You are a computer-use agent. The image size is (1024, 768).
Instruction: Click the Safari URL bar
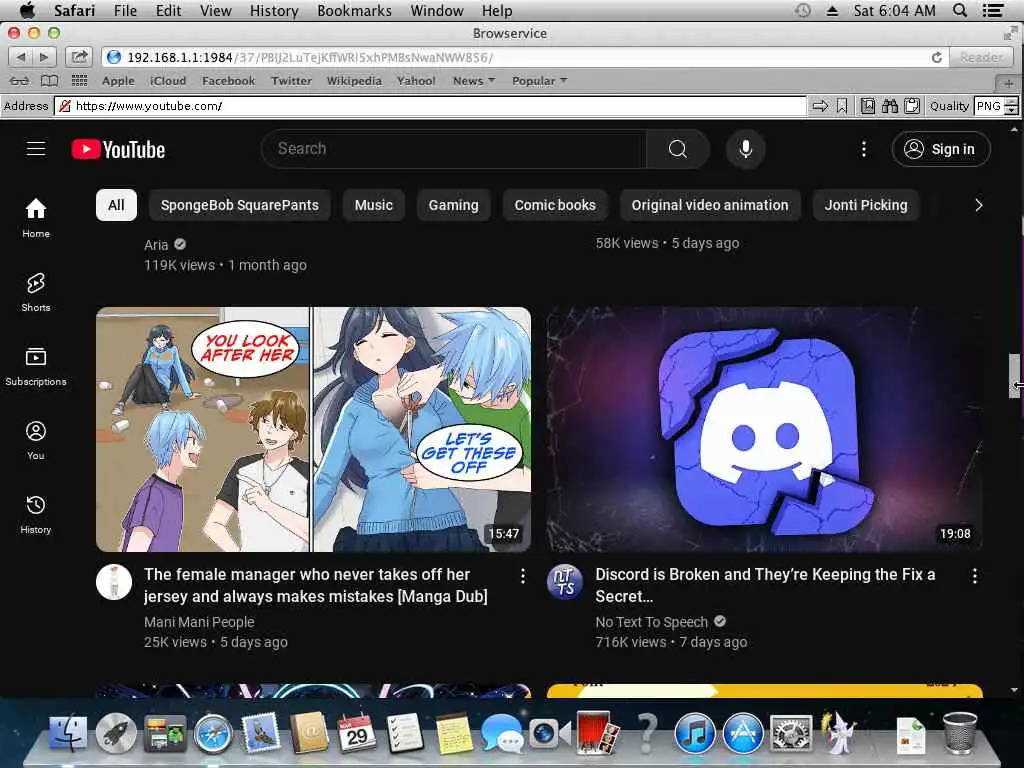pos(526,57)
